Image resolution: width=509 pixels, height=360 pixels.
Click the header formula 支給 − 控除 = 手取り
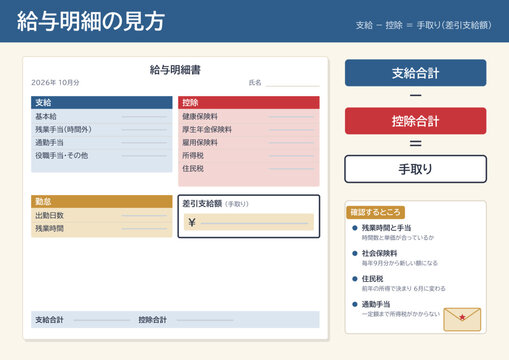point(423,25)
